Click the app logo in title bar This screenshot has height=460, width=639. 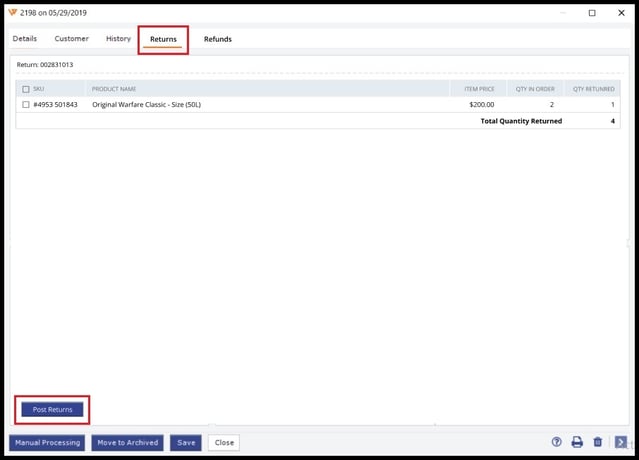(x=13, y=13)
